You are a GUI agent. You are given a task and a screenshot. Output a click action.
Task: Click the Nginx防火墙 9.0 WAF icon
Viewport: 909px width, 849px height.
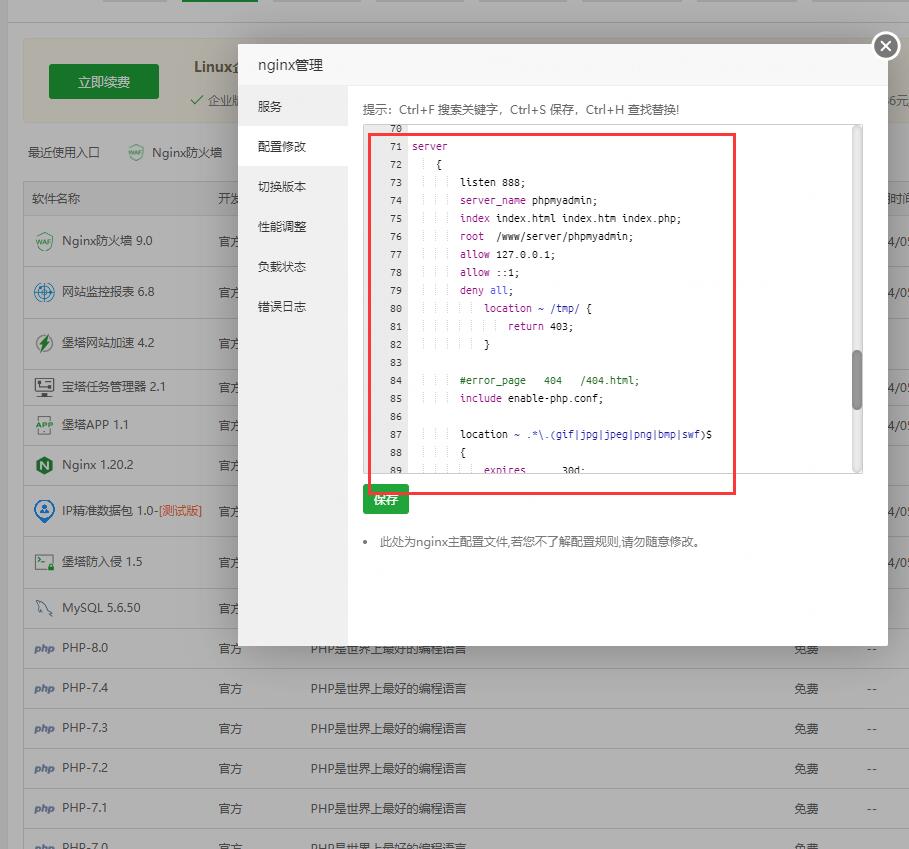tap(44, 241)
